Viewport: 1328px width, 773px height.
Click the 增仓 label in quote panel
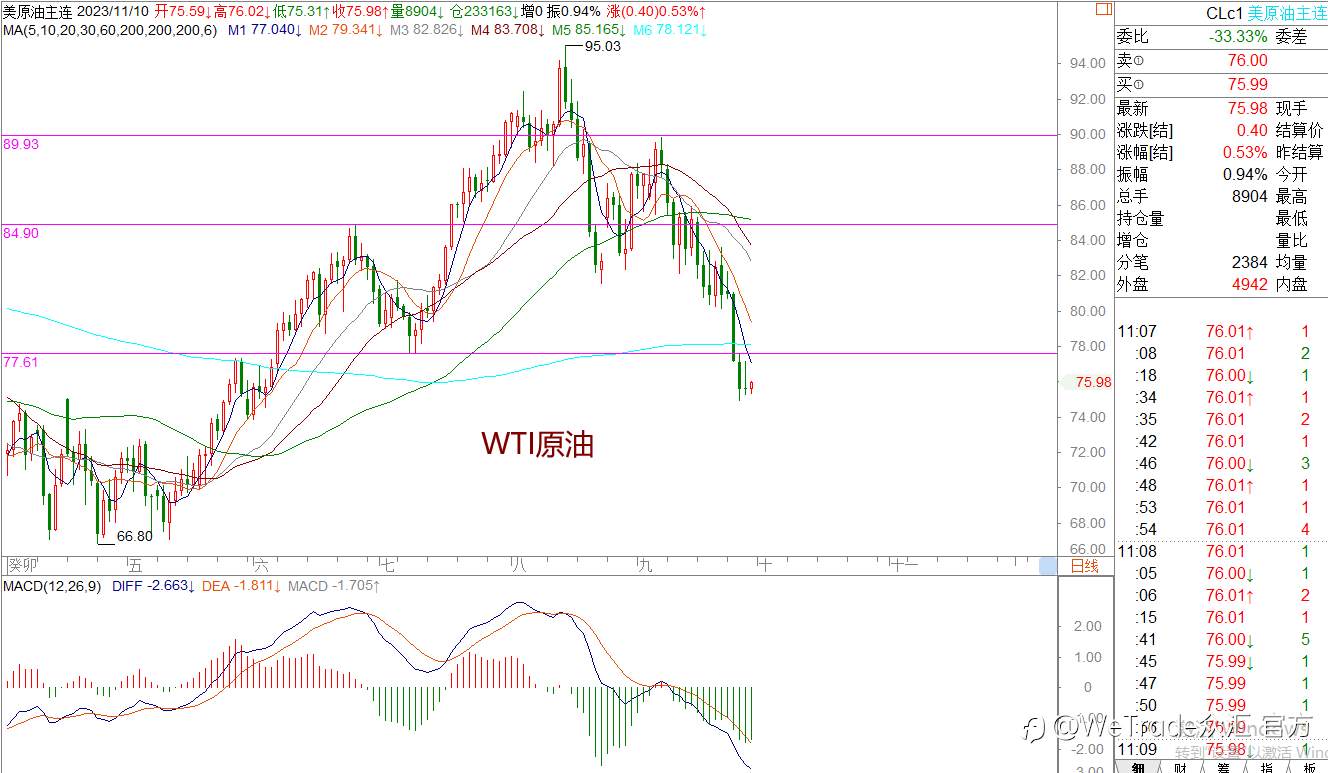tap(1133, 240)
